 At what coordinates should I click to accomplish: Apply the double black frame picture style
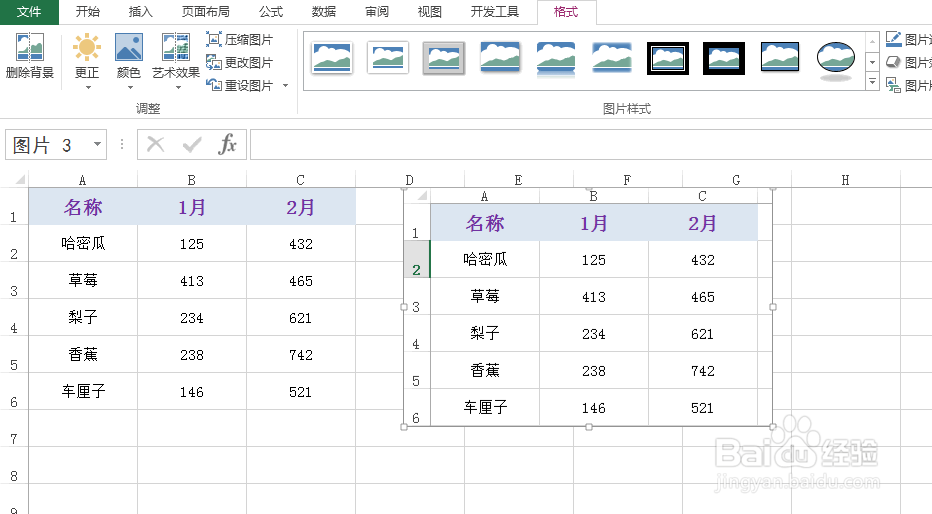(x=668, y=58)
